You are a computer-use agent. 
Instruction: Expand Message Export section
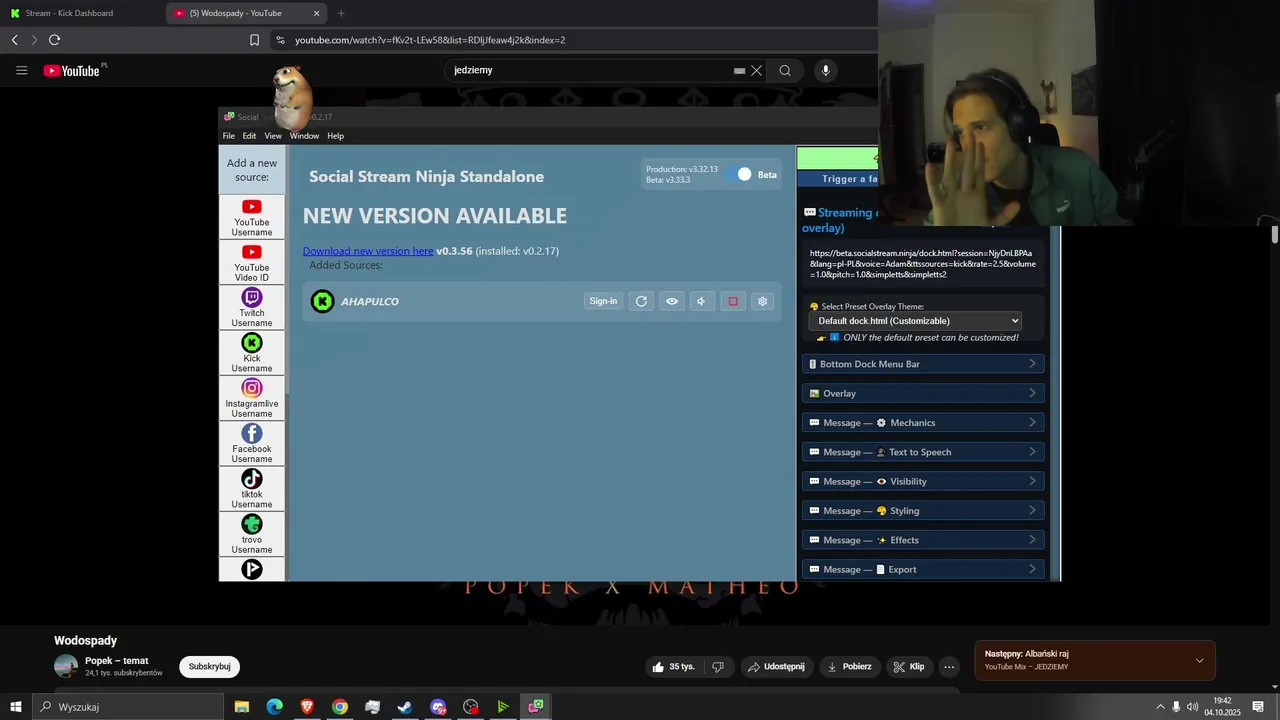tap(923, 569)
